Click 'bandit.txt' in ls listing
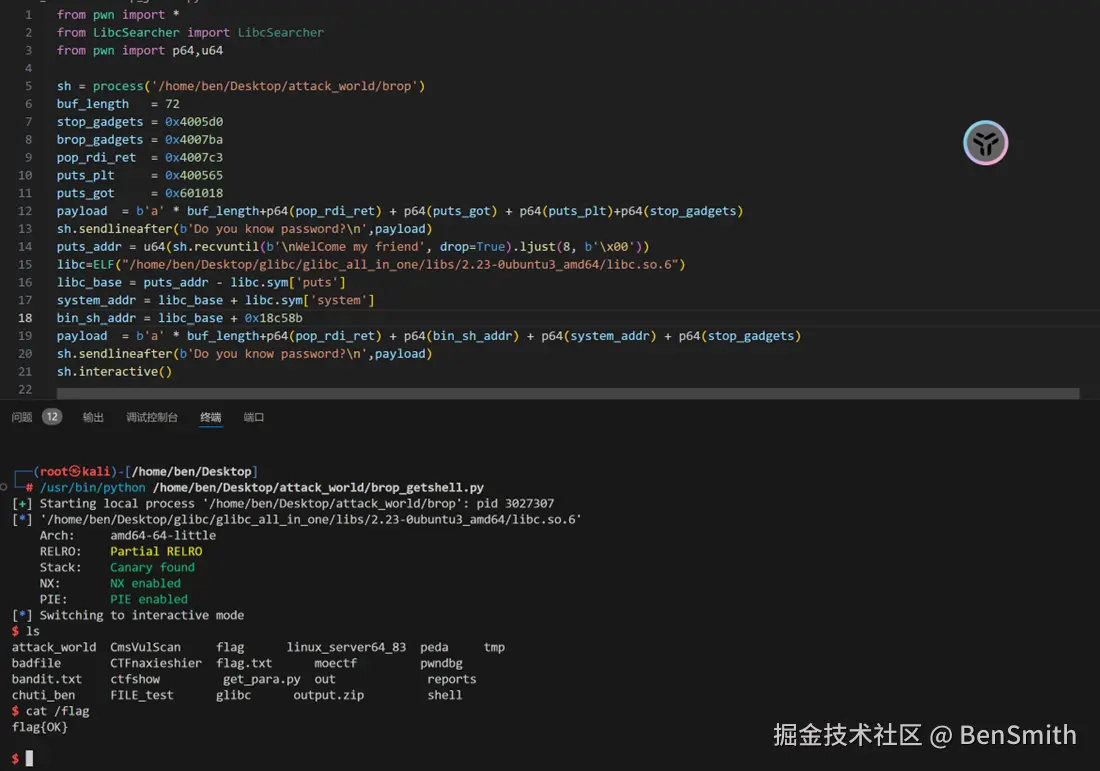This screenshot has width=1100, height=771. tap(47, 679)
